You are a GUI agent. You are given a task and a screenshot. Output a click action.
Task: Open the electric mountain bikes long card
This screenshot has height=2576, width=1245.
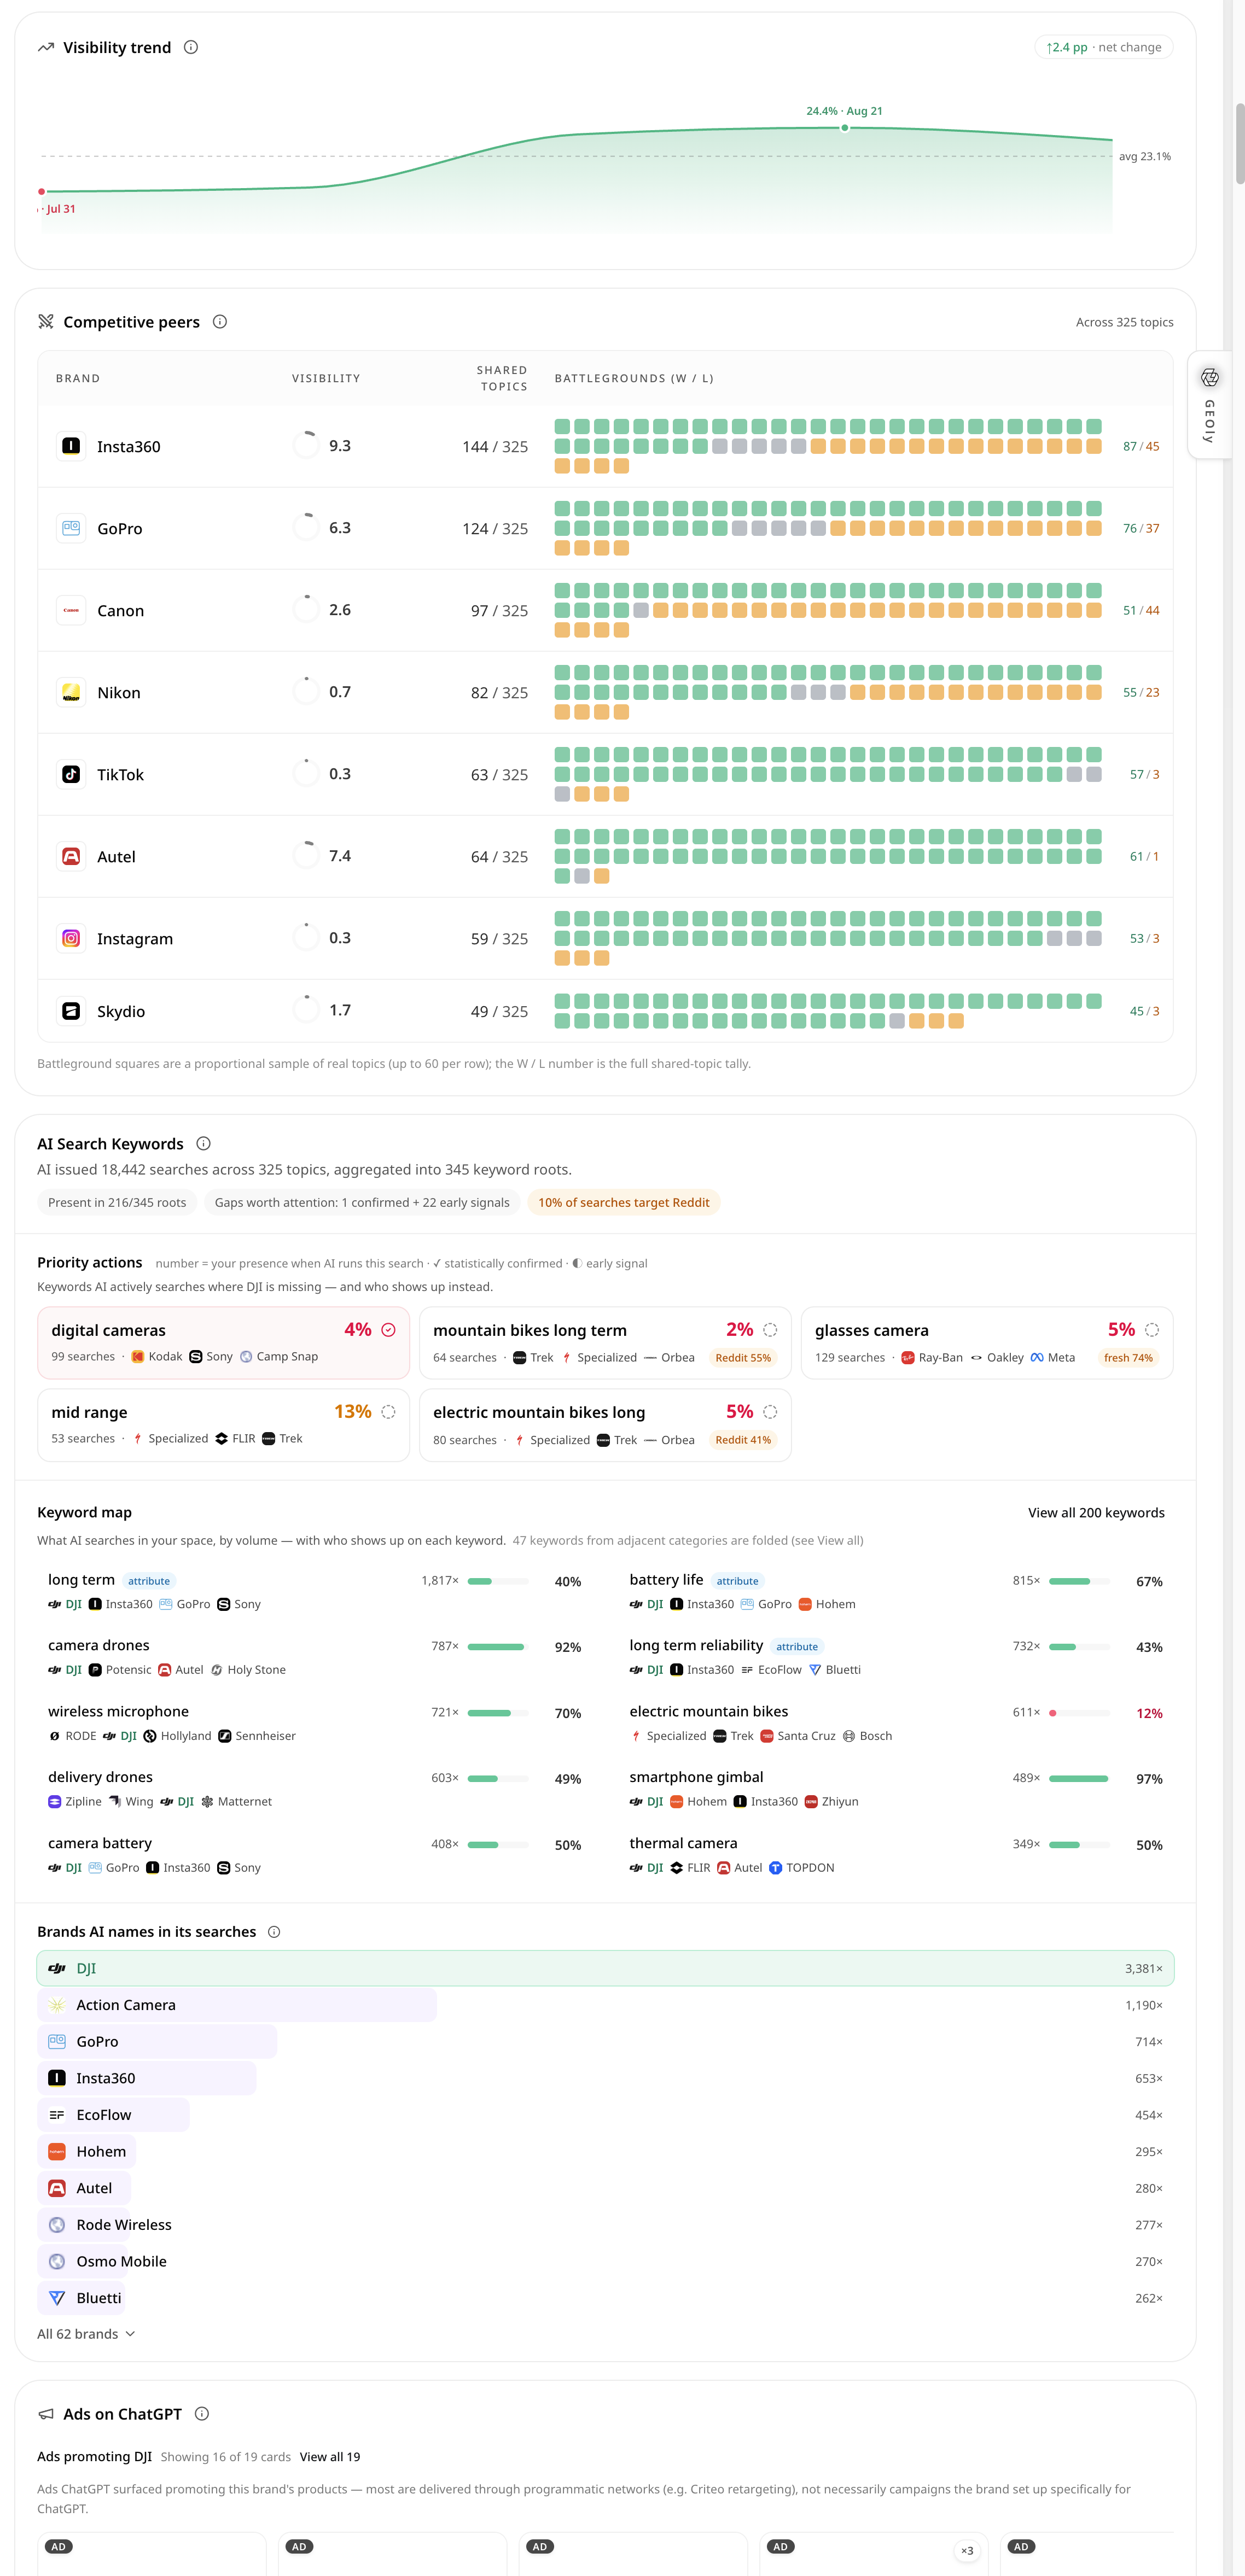click(605, 1424)
